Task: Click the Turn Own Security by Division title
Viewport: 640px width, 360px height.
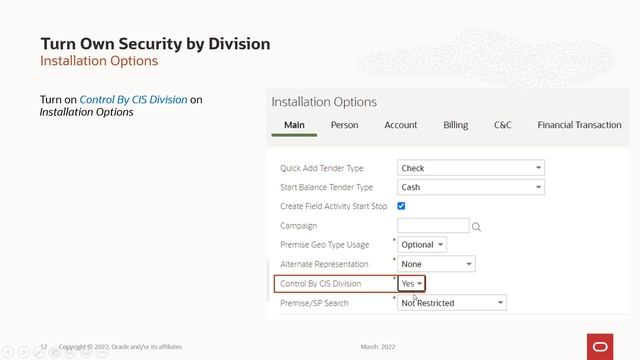Action: (156, 44)
